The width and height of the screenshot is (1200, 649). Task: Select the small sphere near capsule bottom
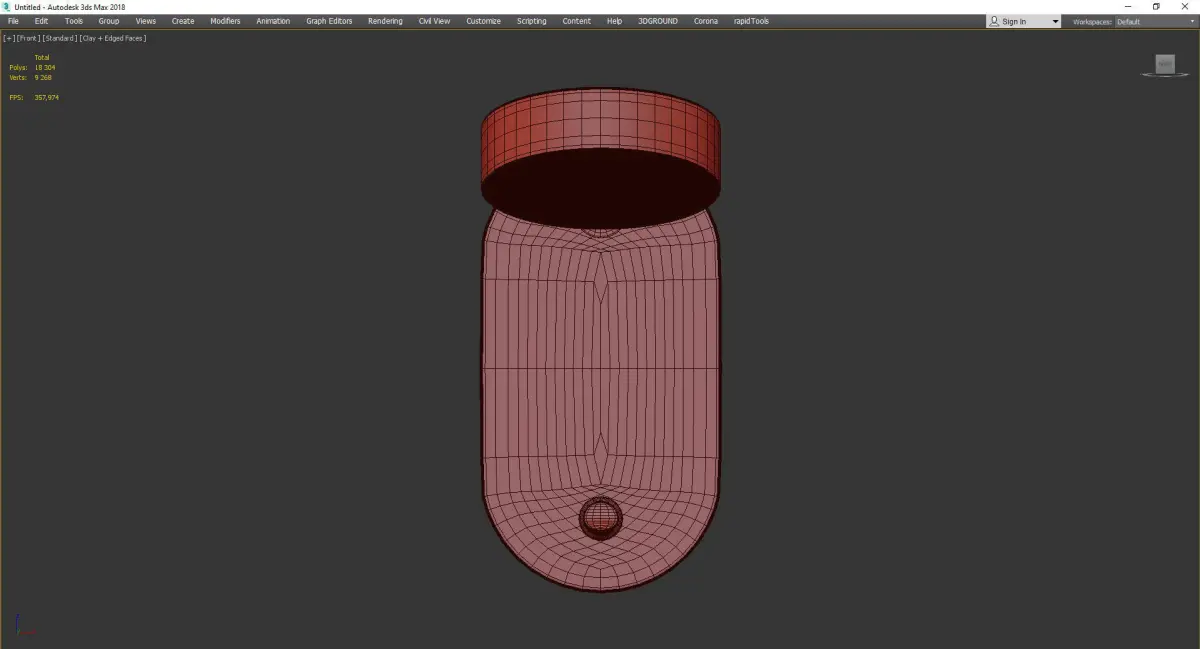[601, 517]
